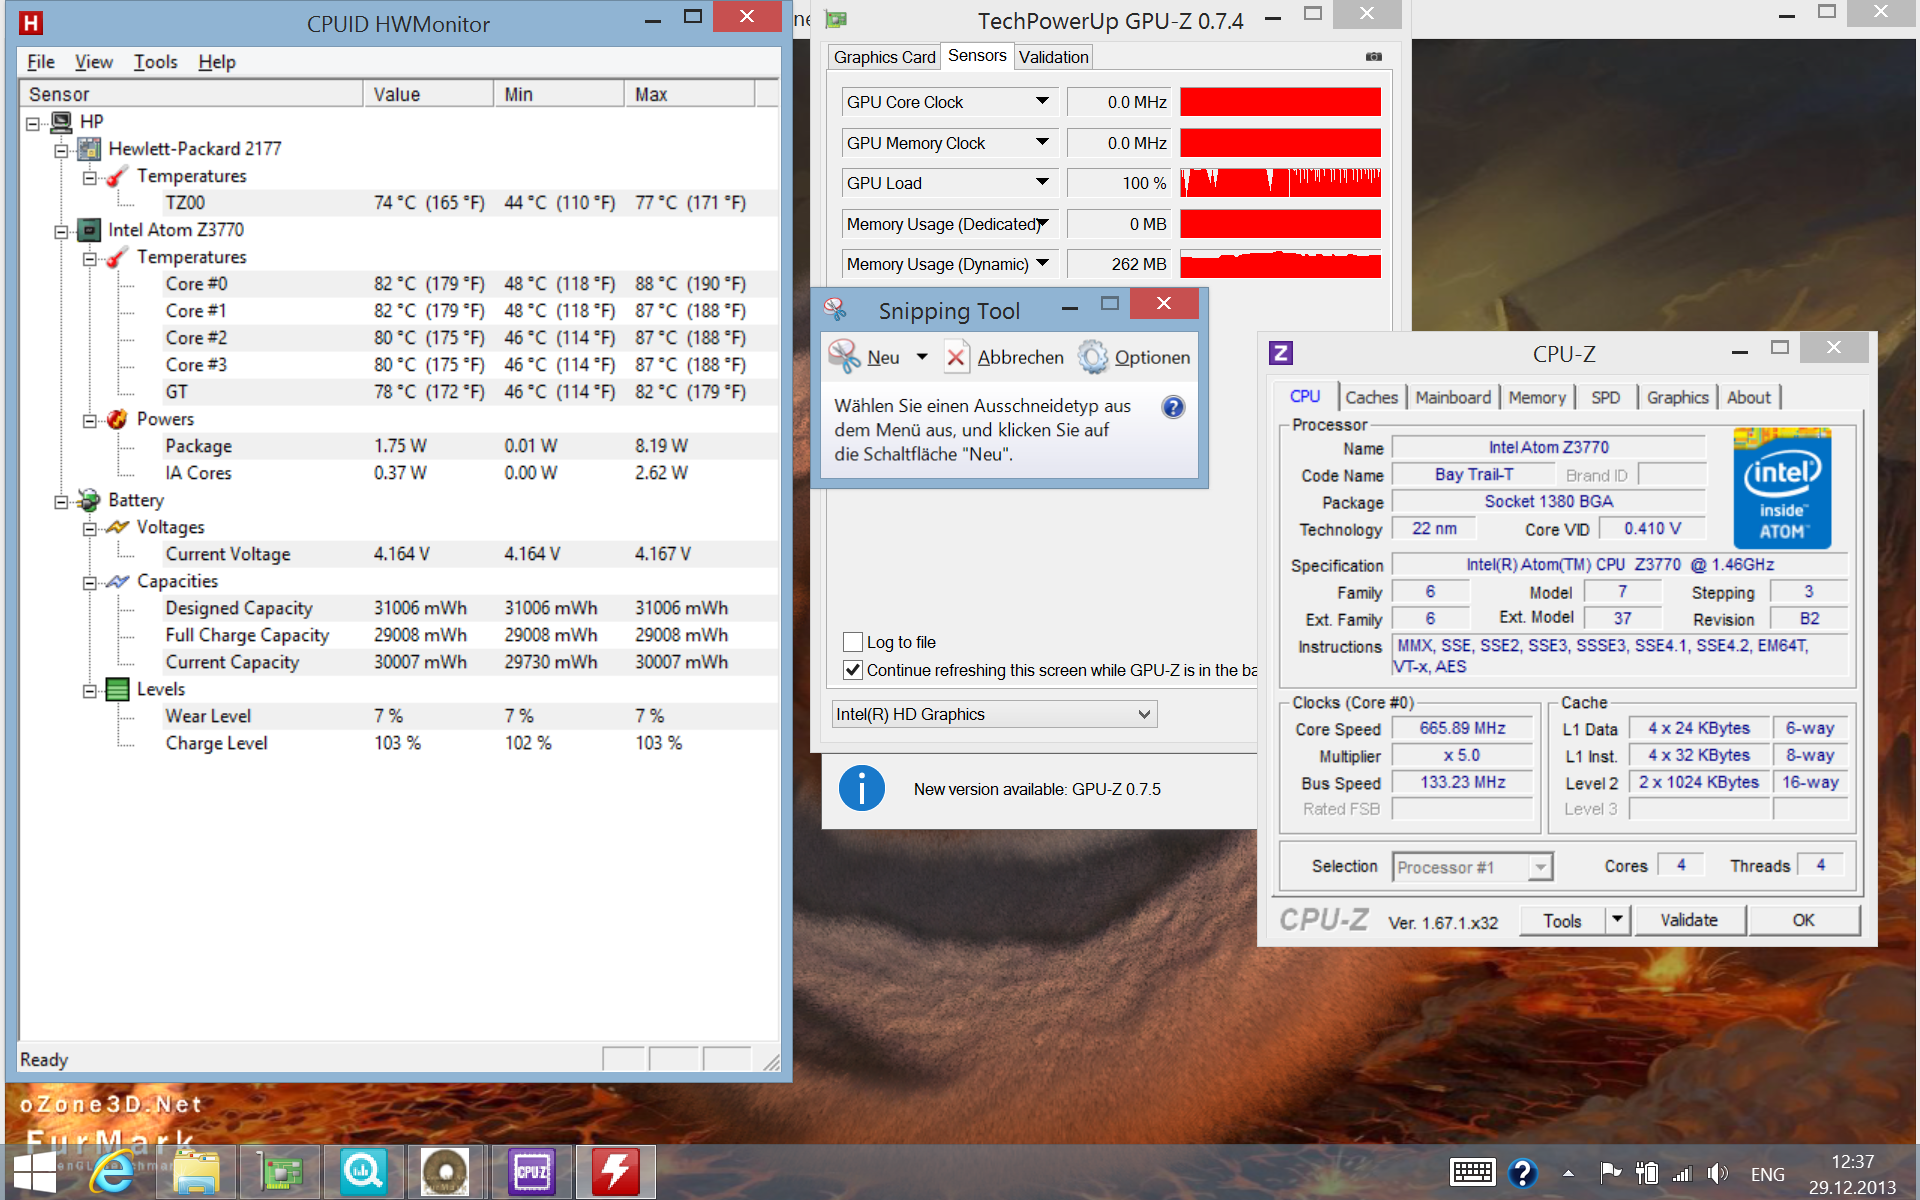Open Internet Explorer from the taskbar
The image size is (1920, 1200).
tap(111, 1172)
